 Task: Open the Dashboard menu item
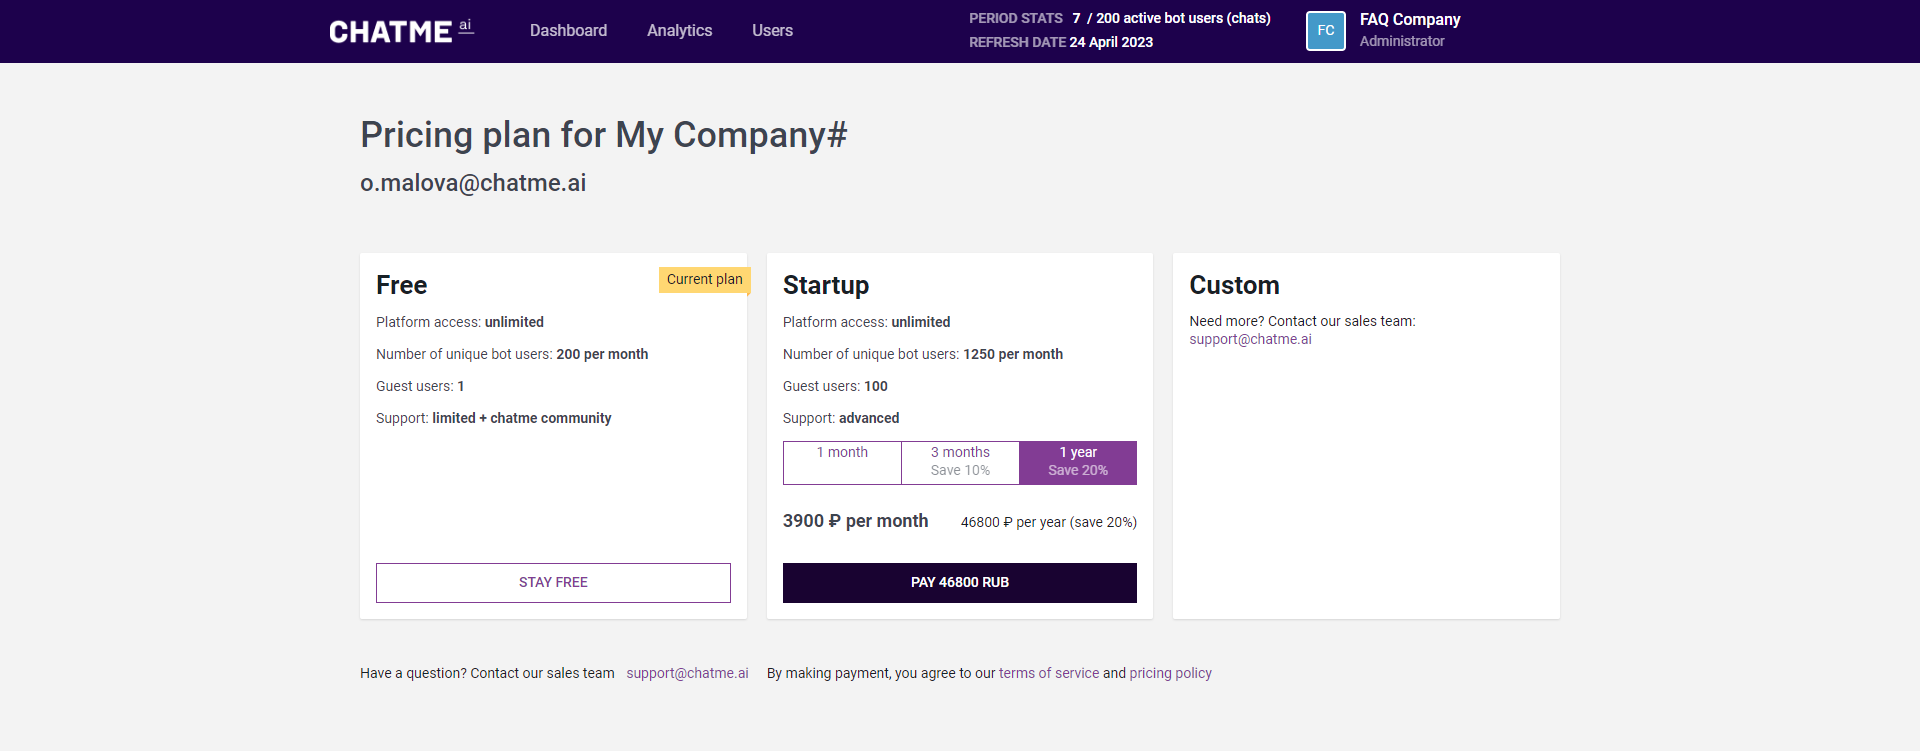point(568,31)
